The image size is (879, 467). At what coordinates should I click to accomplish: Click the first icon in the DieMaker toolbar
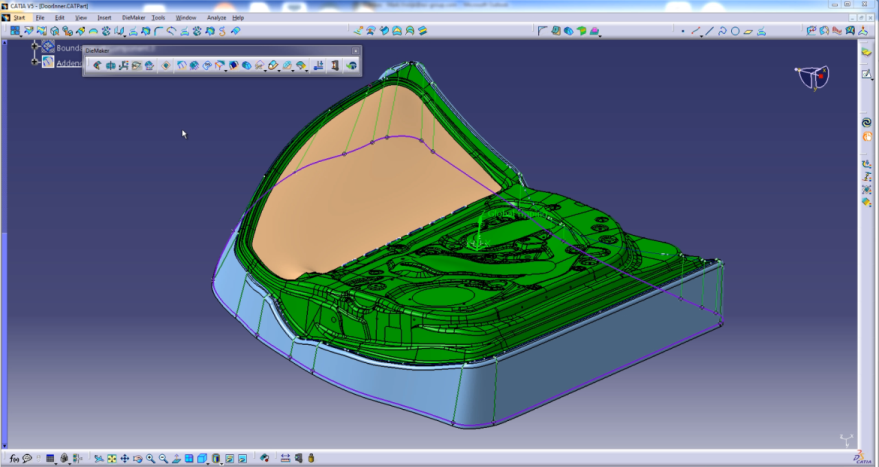click(x=97, y=66)
